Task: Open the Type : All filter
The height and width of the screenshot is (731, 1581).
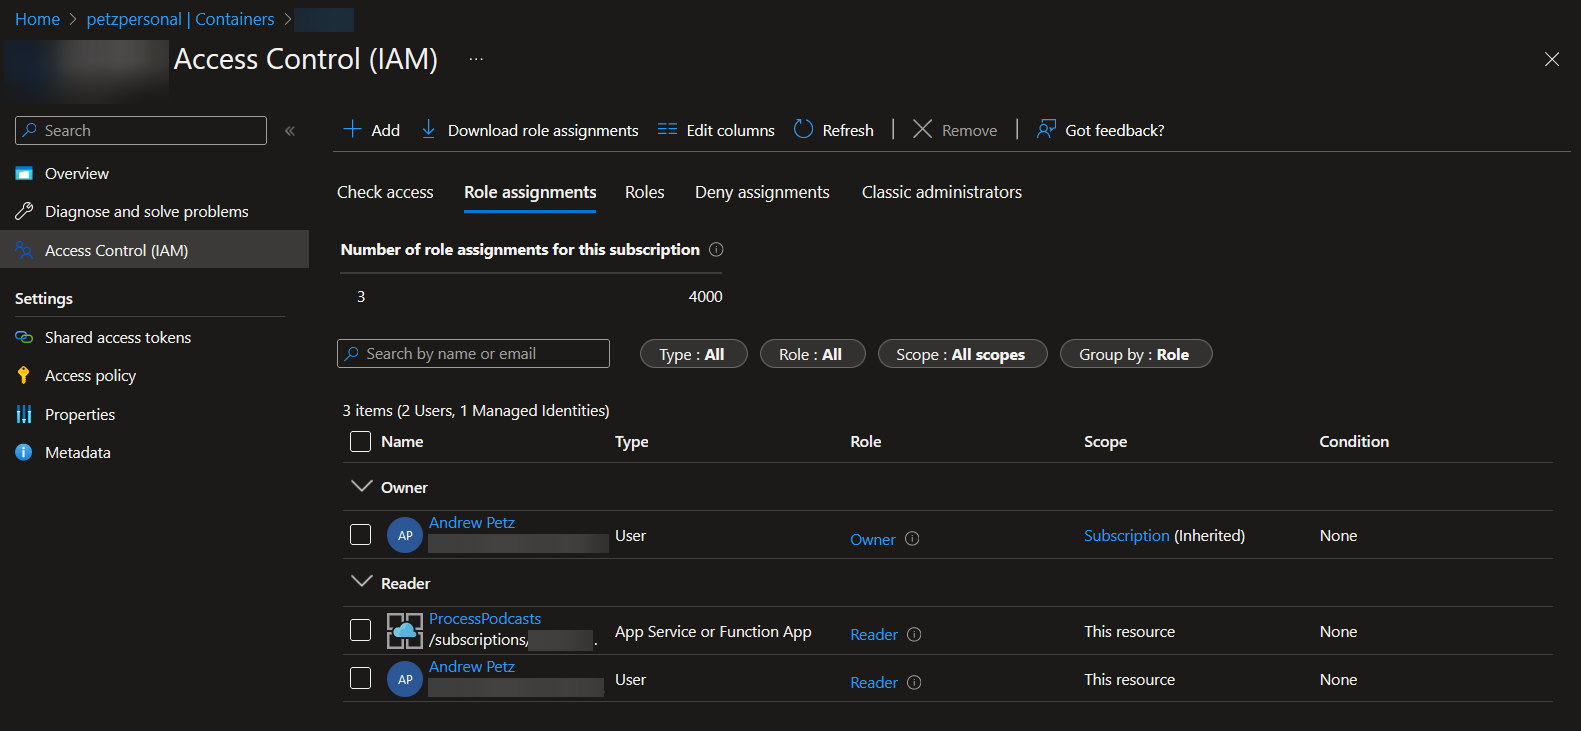Action: [x=693, y=354]
